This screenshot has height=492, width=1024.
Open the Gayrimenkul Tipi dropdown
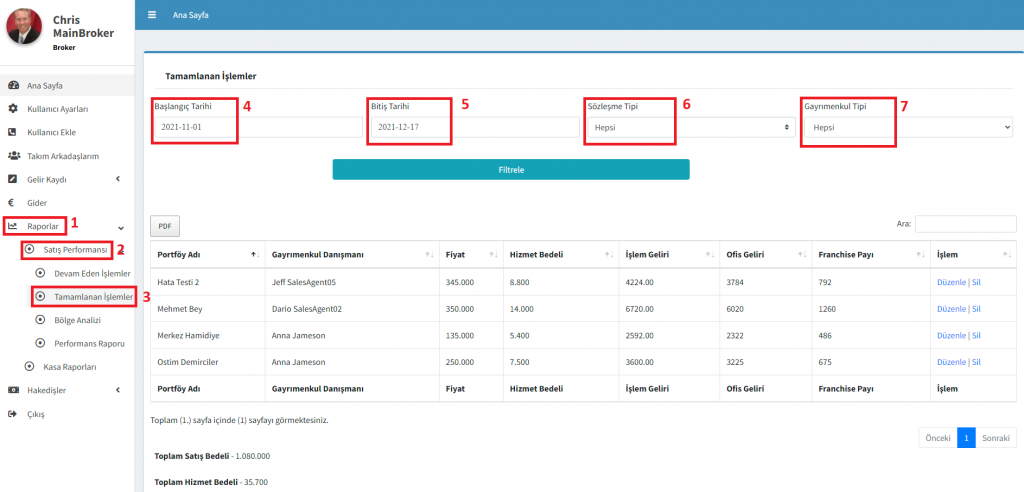pyautogui.click(x=907, y=127)
